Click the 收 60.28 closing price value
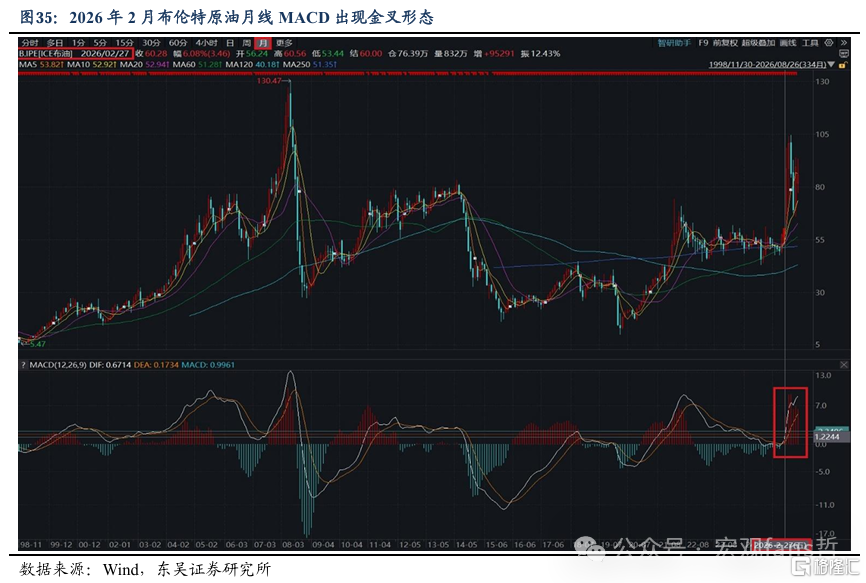This screenshot has width=866, height=583. click(151, 54)
